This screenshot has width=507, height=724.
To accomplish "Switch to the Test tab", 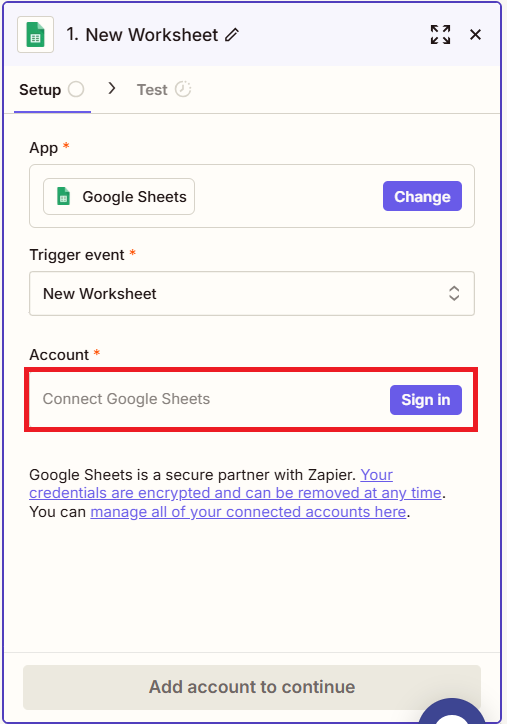I will click(164, 90).
